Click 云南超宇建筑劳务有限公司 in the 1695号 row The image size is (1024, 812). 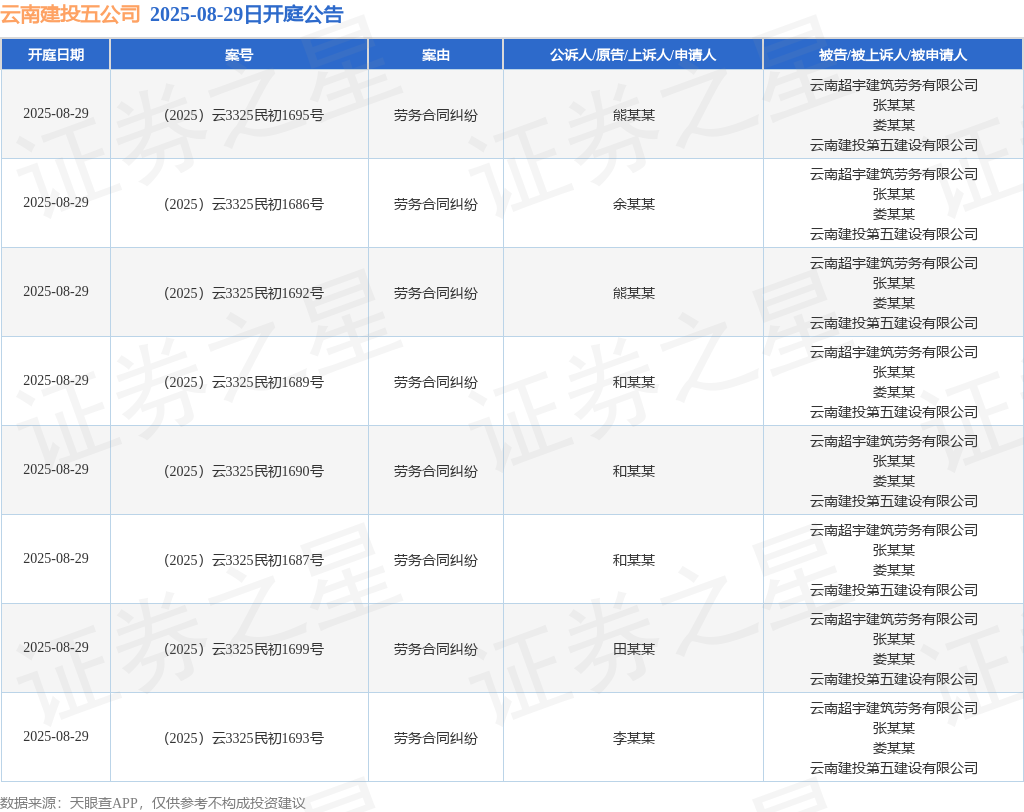893,85
